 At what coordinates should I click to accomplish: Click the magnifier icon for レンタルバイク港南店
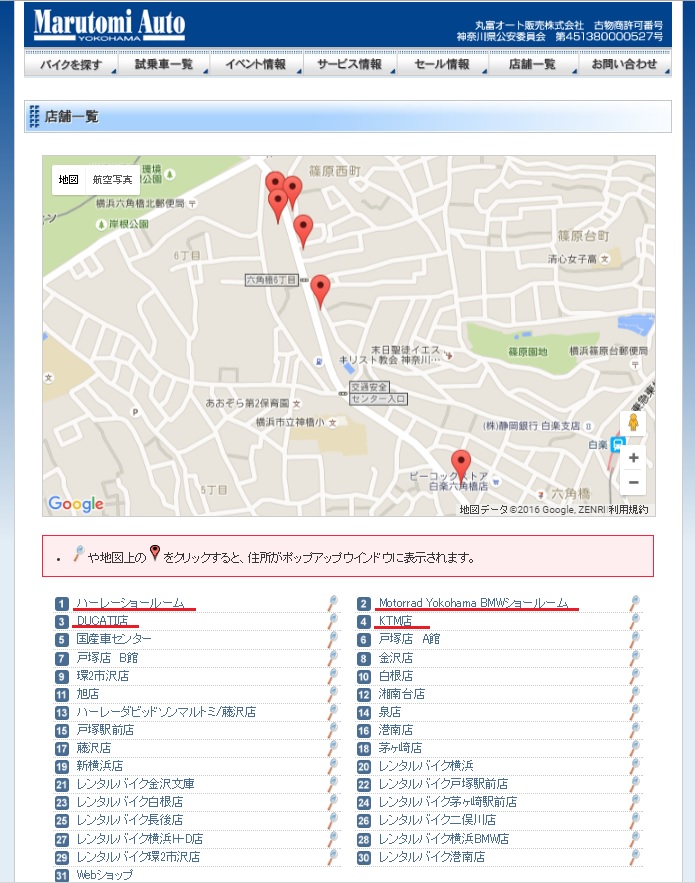635,856
